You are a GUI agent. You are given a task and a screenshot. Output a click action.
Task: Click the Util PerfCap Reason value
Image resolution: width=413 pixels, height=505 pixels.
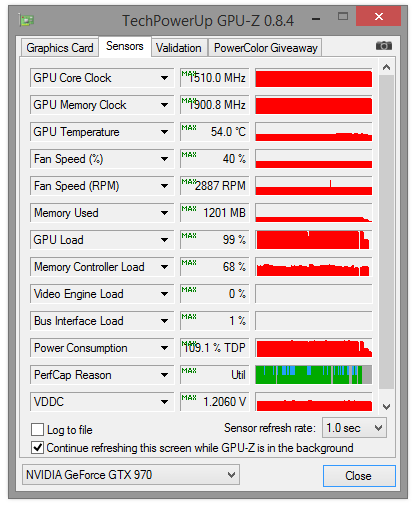(215, 375)
